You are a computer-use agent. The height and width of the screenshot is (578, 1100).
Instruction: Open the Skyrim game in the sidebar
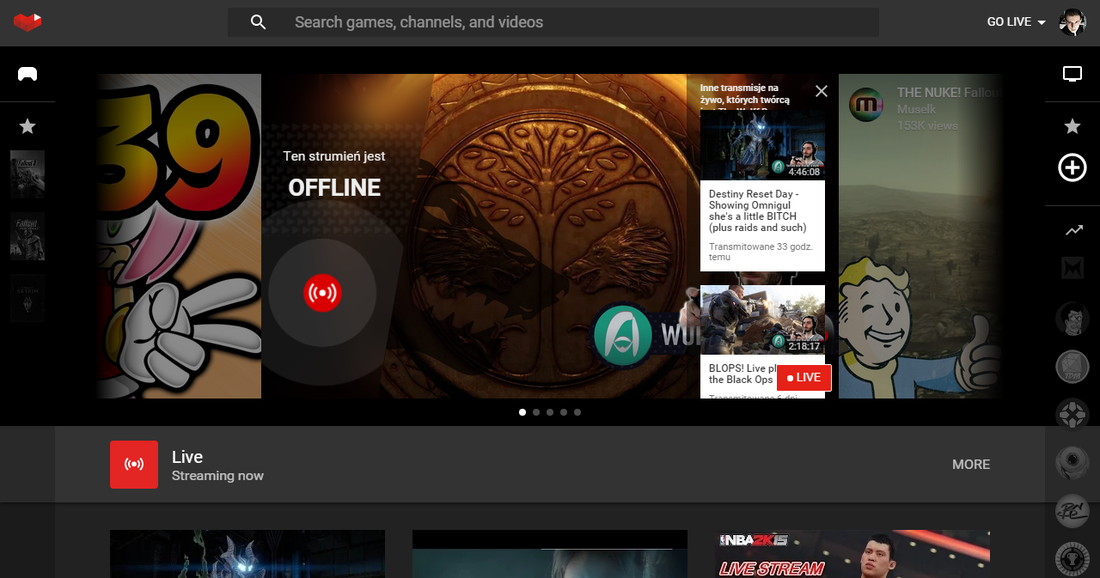pyautogui.click(x=27, y=298)
